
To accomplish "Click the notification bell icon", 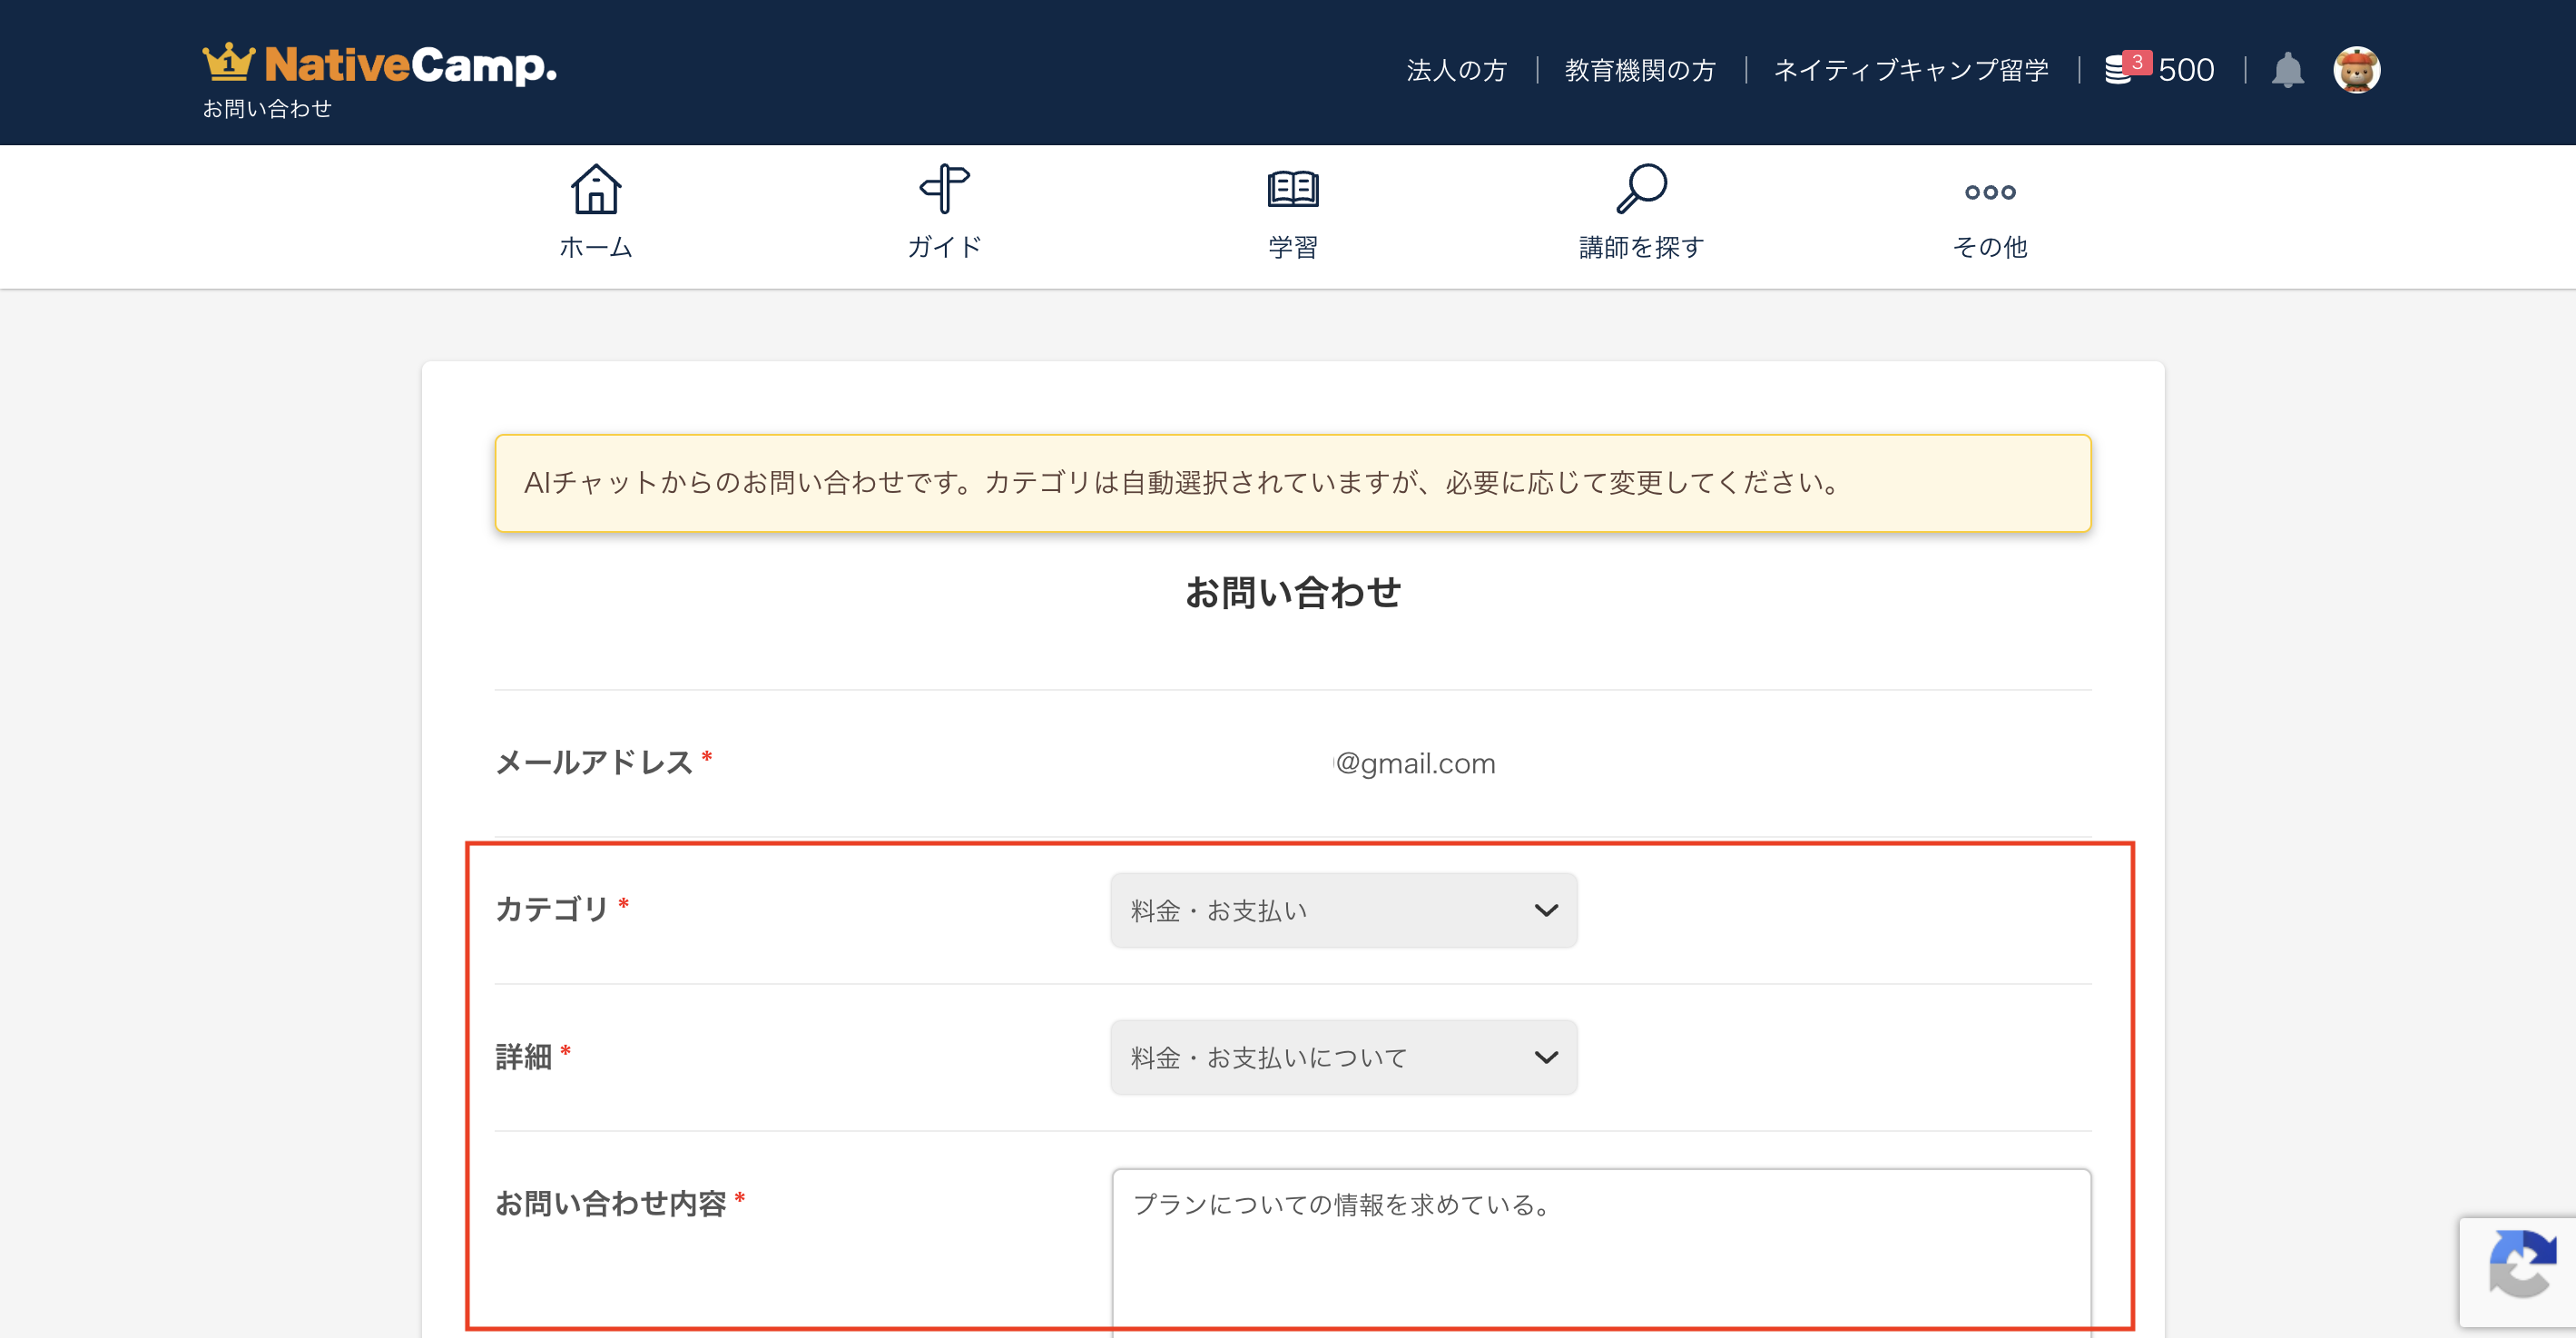I will pyautogui.click(x=2287, y=71).
